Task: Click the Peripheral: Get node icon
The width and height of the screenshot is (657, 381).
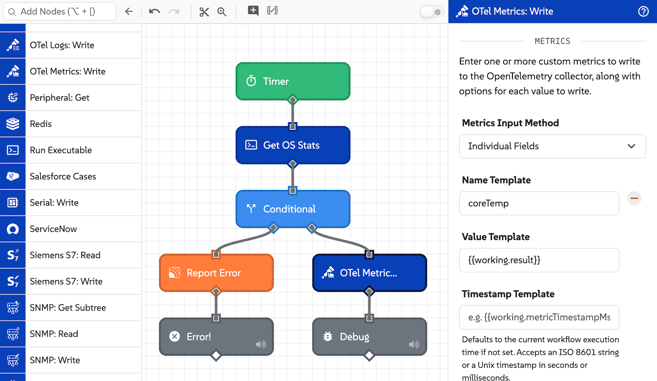Action: pyautogui.click(x=13, y=98)
